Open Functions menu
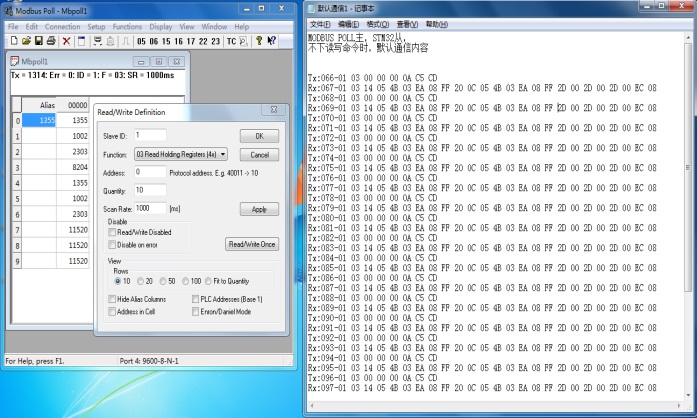The height and width of the screenshot is (418, 697). coord(127,27)
